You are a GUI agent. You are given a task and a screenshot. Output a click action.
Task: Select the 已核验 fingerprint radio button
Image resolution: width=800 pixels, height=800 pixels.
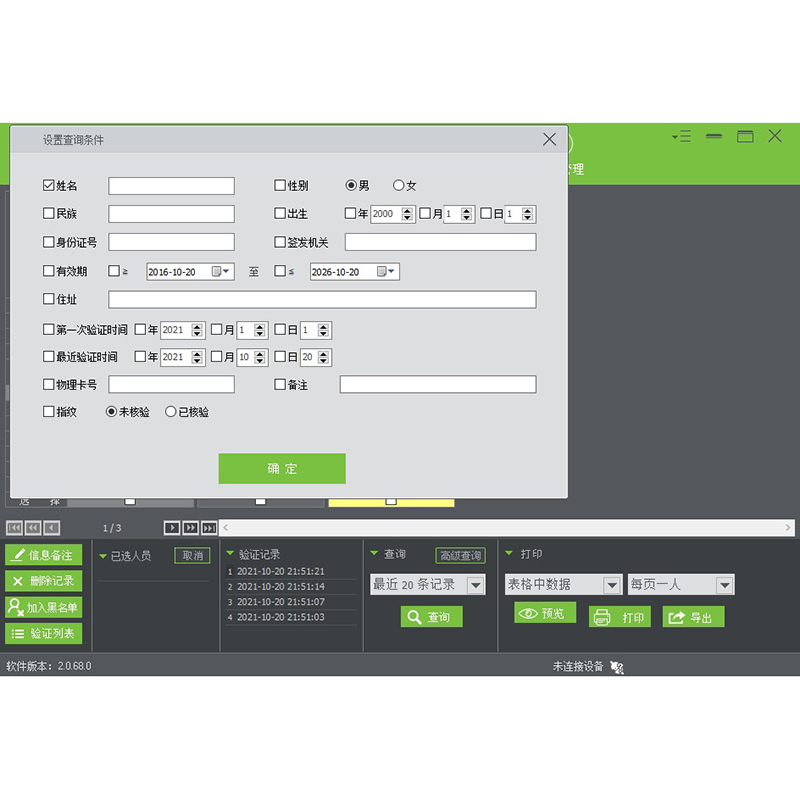[x=171, y=411]
